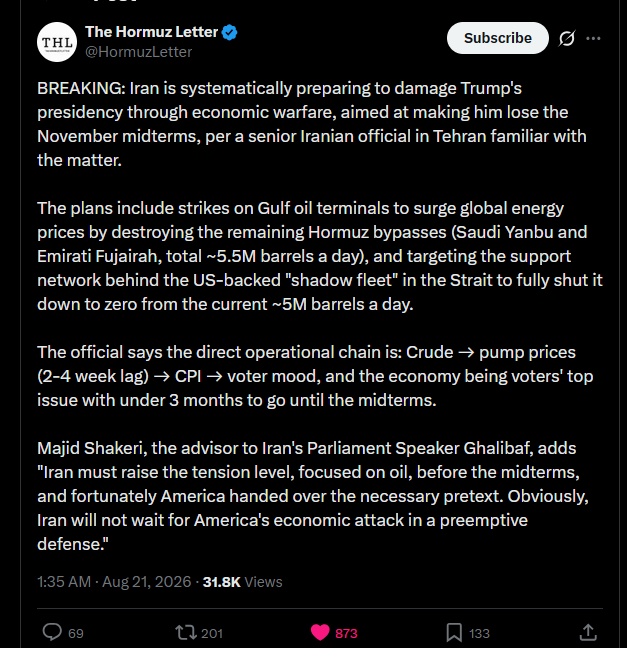627x648 pixels.
Task: Open the three-dot more options menu
Action: click(593, 38)
